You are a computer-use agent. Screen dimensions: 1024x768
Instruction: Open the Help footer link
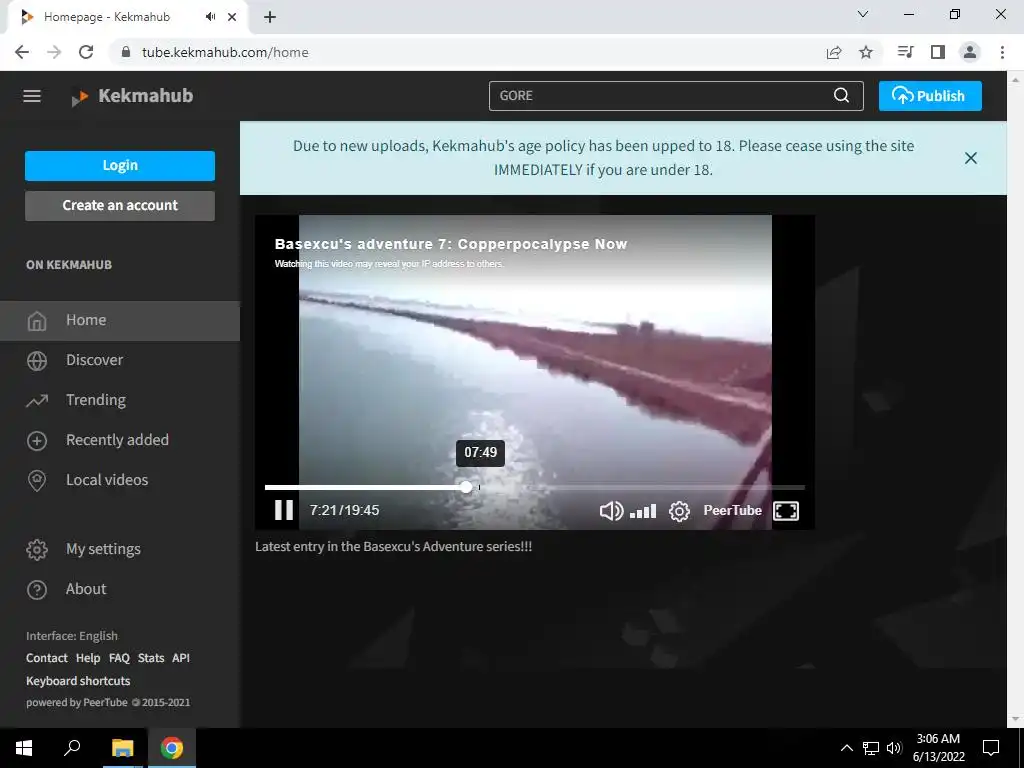click(x=88, y=658)
